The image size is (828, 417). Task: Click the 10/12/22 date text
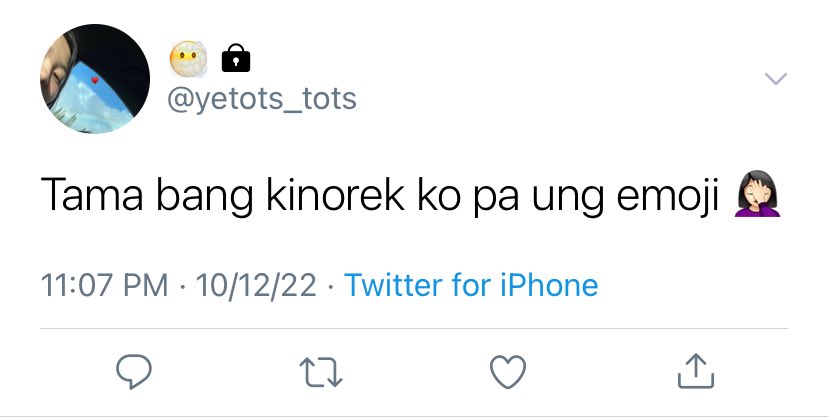tap(256, 286)
